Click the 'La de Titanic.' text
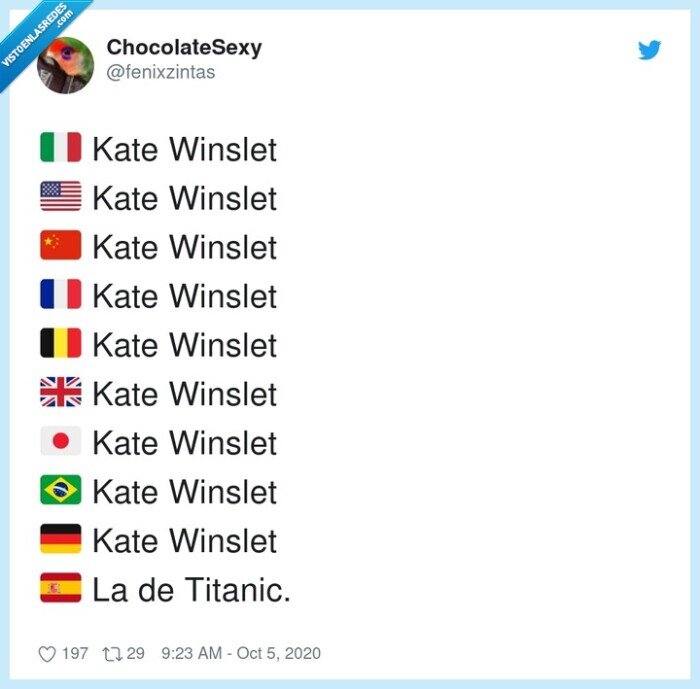The height and width of the screenshot is (689, 700). (191, 590)
